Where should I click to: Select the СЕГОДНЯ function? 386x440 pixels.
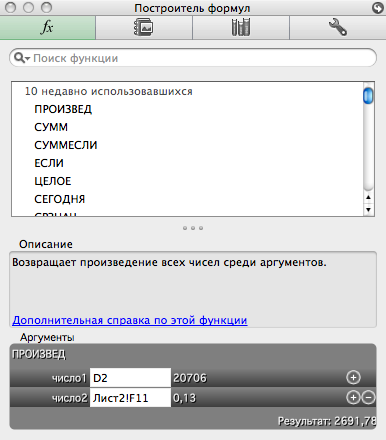tap(60, 199)
